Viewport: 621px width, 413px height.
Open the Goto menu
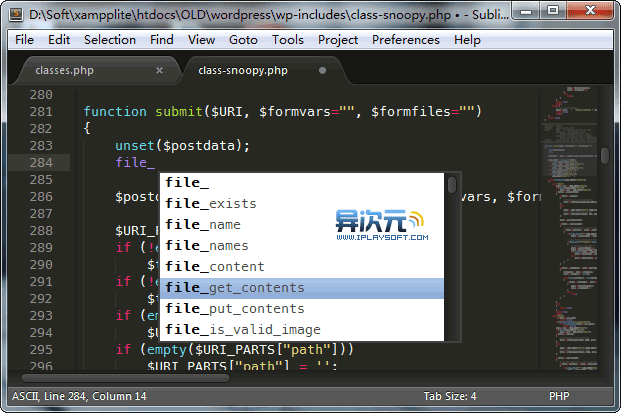pyautogui.click(x=243, y=40)
